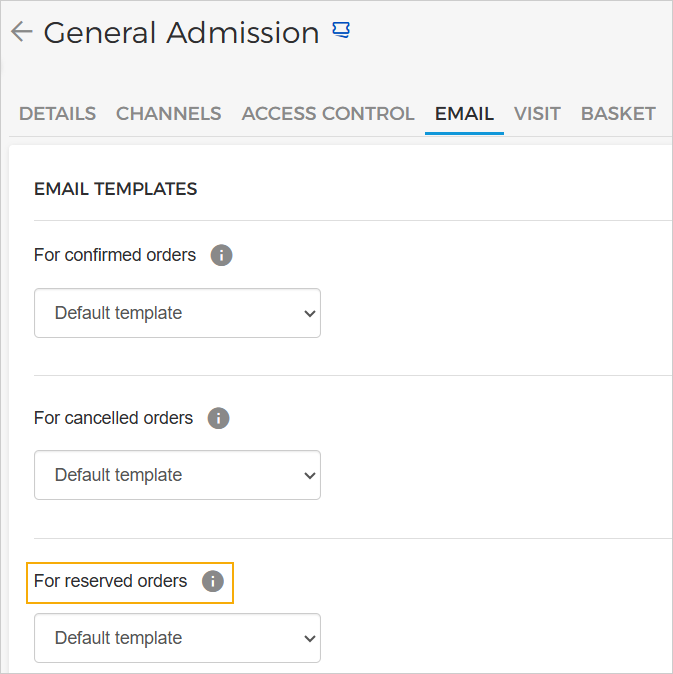Click the highlighted 'For reserved orders' label
This screenshot has height=674, width=673.
tap(110, 581)
